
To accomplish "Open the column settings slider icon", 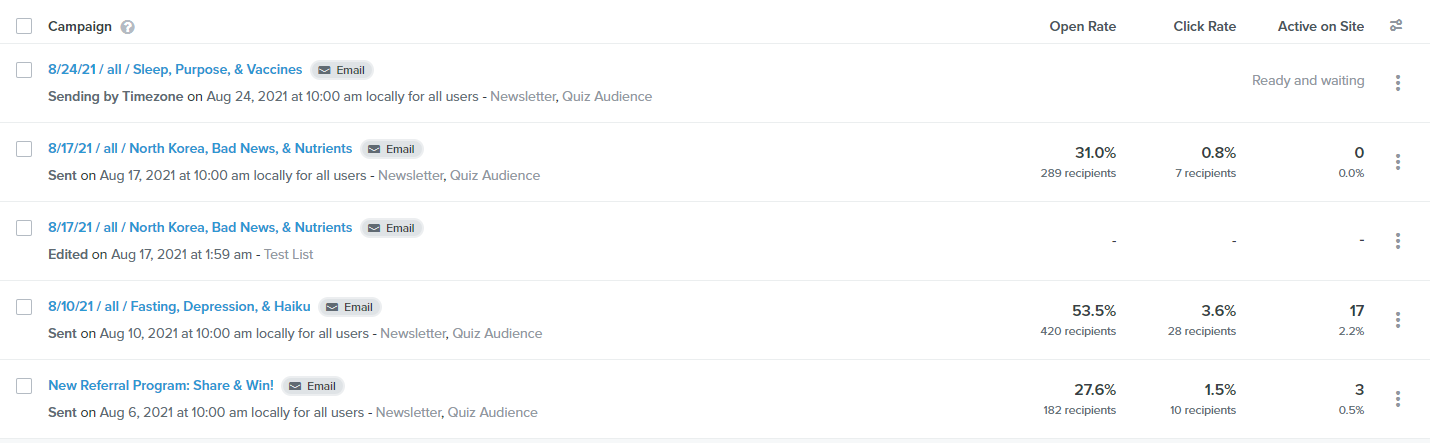I will (x=1396, y=26).
